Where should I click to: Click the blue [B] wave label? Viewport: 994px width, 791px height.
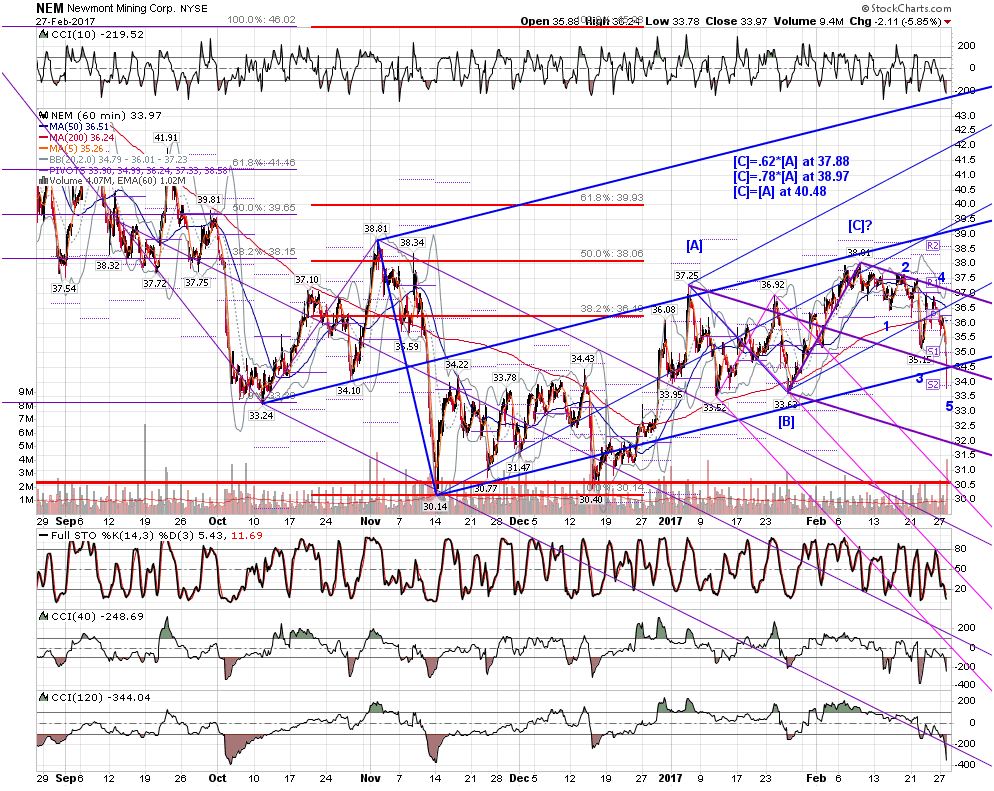tap(786, 420)
